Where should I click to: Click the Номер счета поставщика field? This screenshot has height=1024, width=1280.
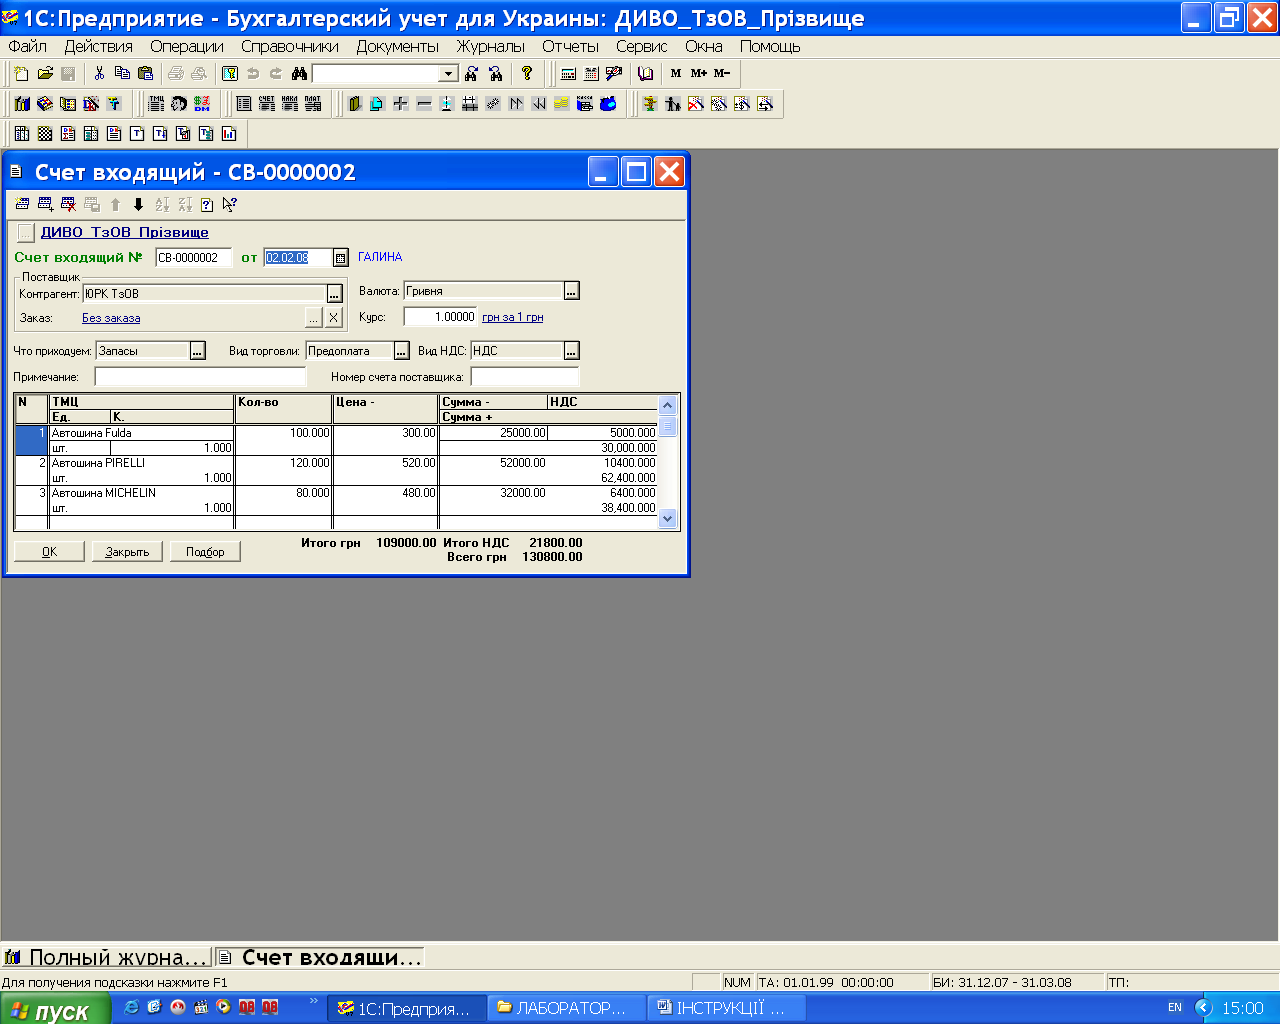point(525,377)
